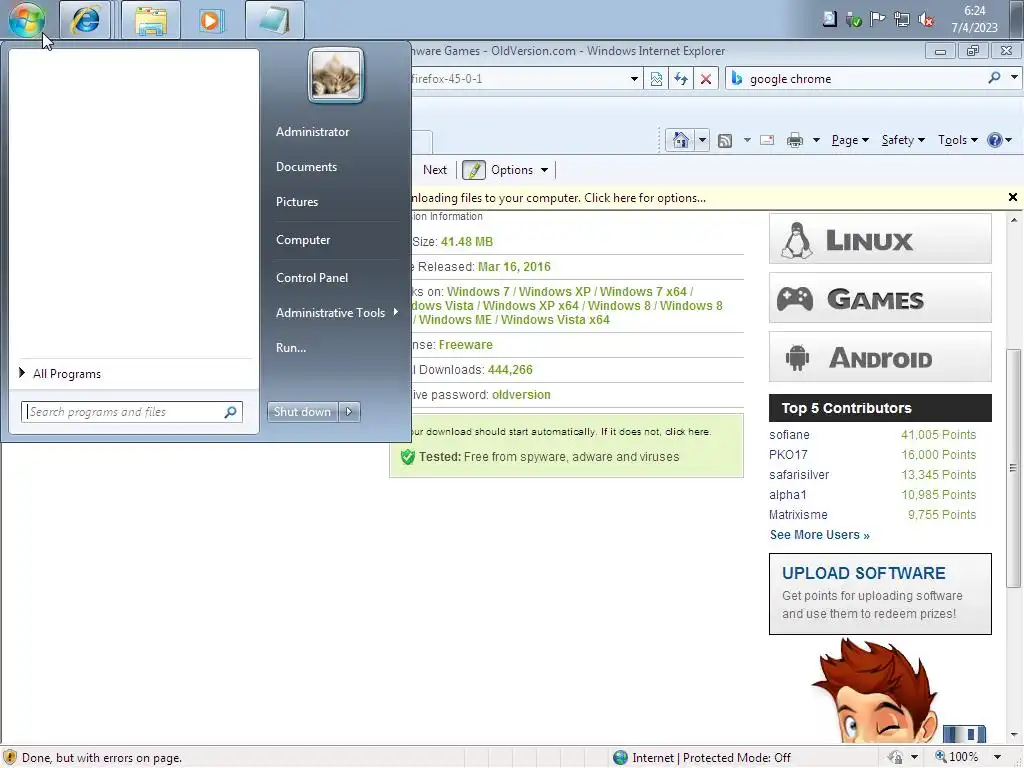Click the Next button in find bar

[434, 170]
